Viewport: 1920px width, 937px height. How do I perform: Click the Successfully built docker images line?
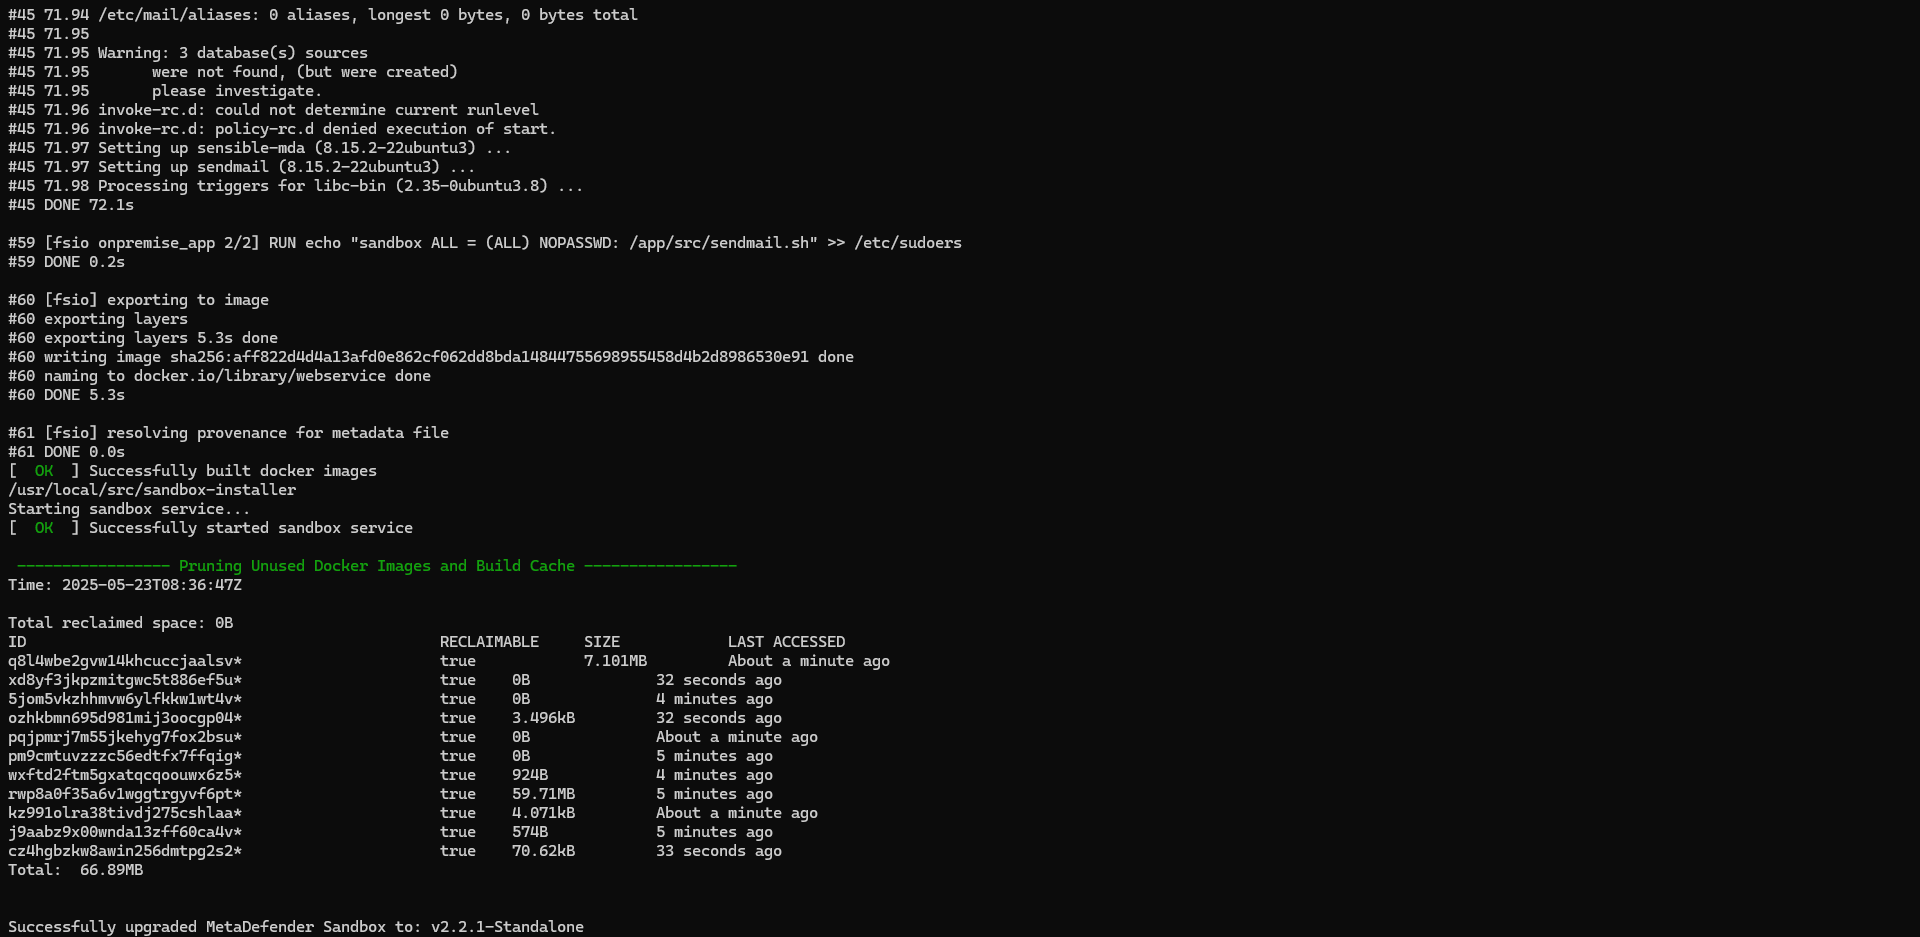193,471
